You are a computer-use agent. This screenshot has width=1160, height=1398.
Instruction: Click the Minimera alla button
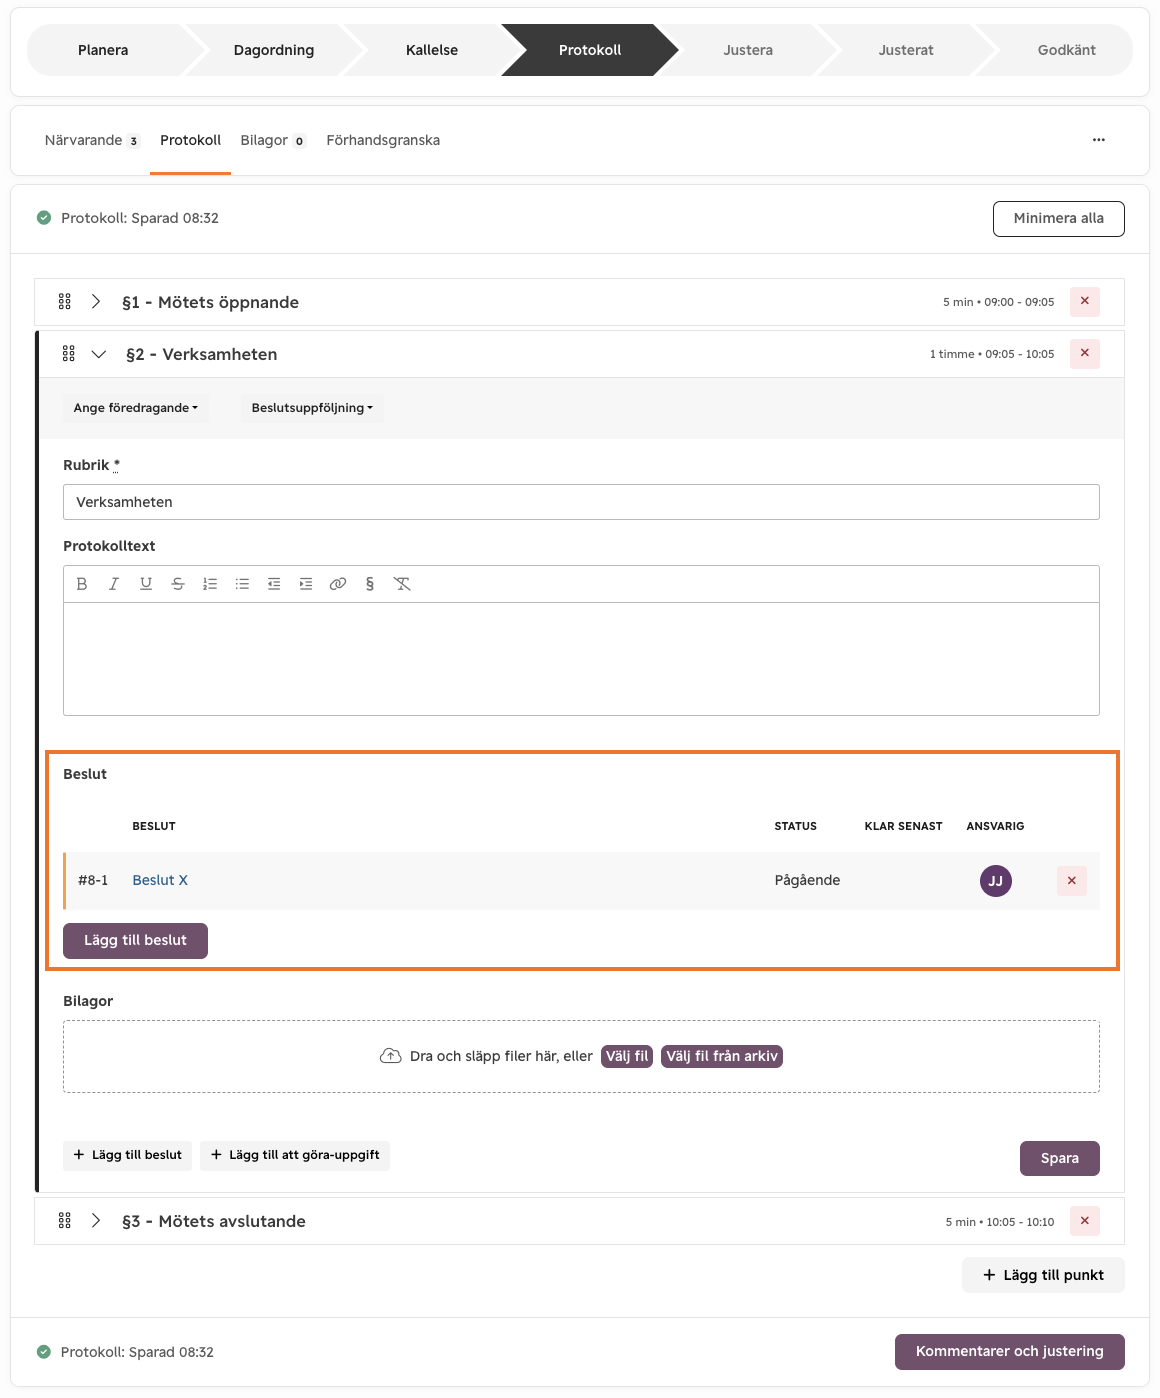pyautogui.click(x=1058, y=219)
